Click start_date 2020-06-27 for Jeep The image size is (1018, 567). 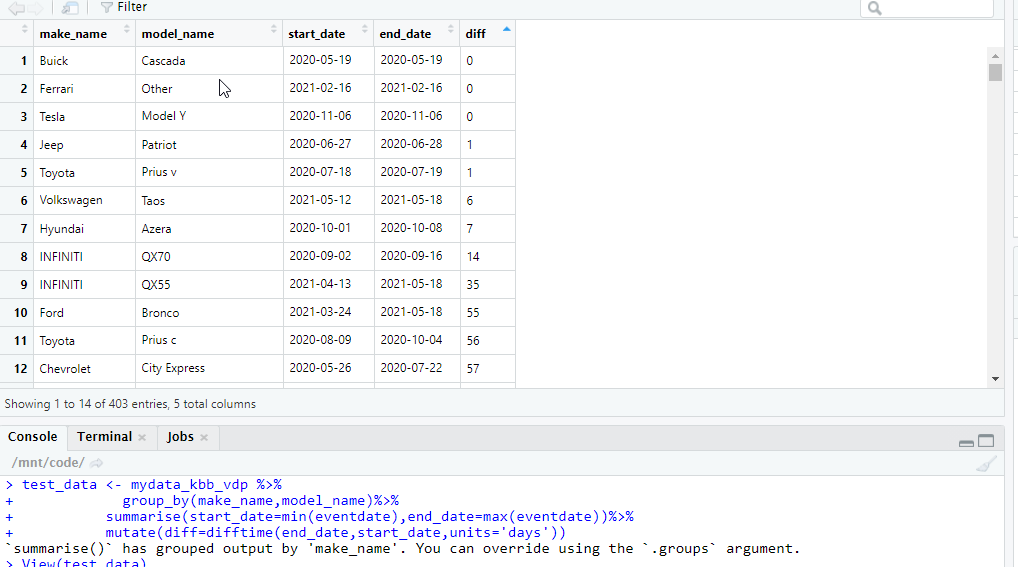[x=329, y=144]
